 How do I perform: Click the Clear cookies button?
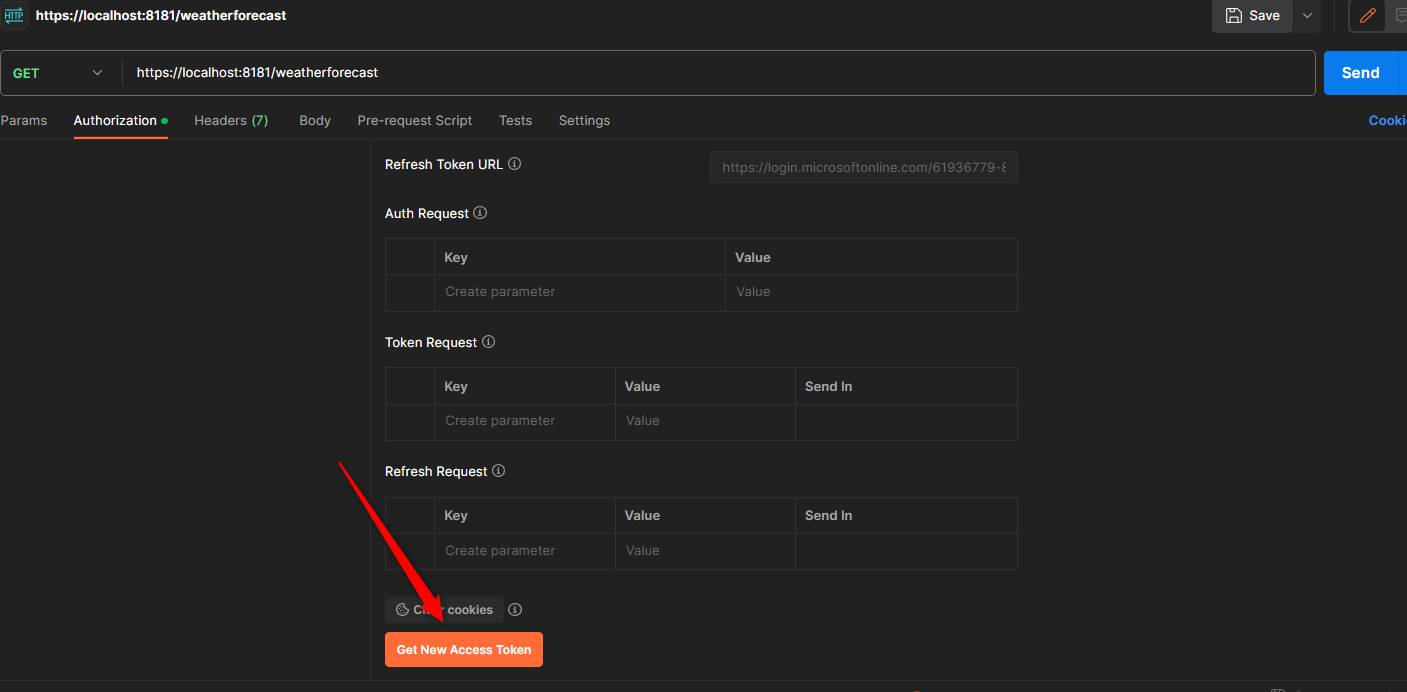coord(445,610)
